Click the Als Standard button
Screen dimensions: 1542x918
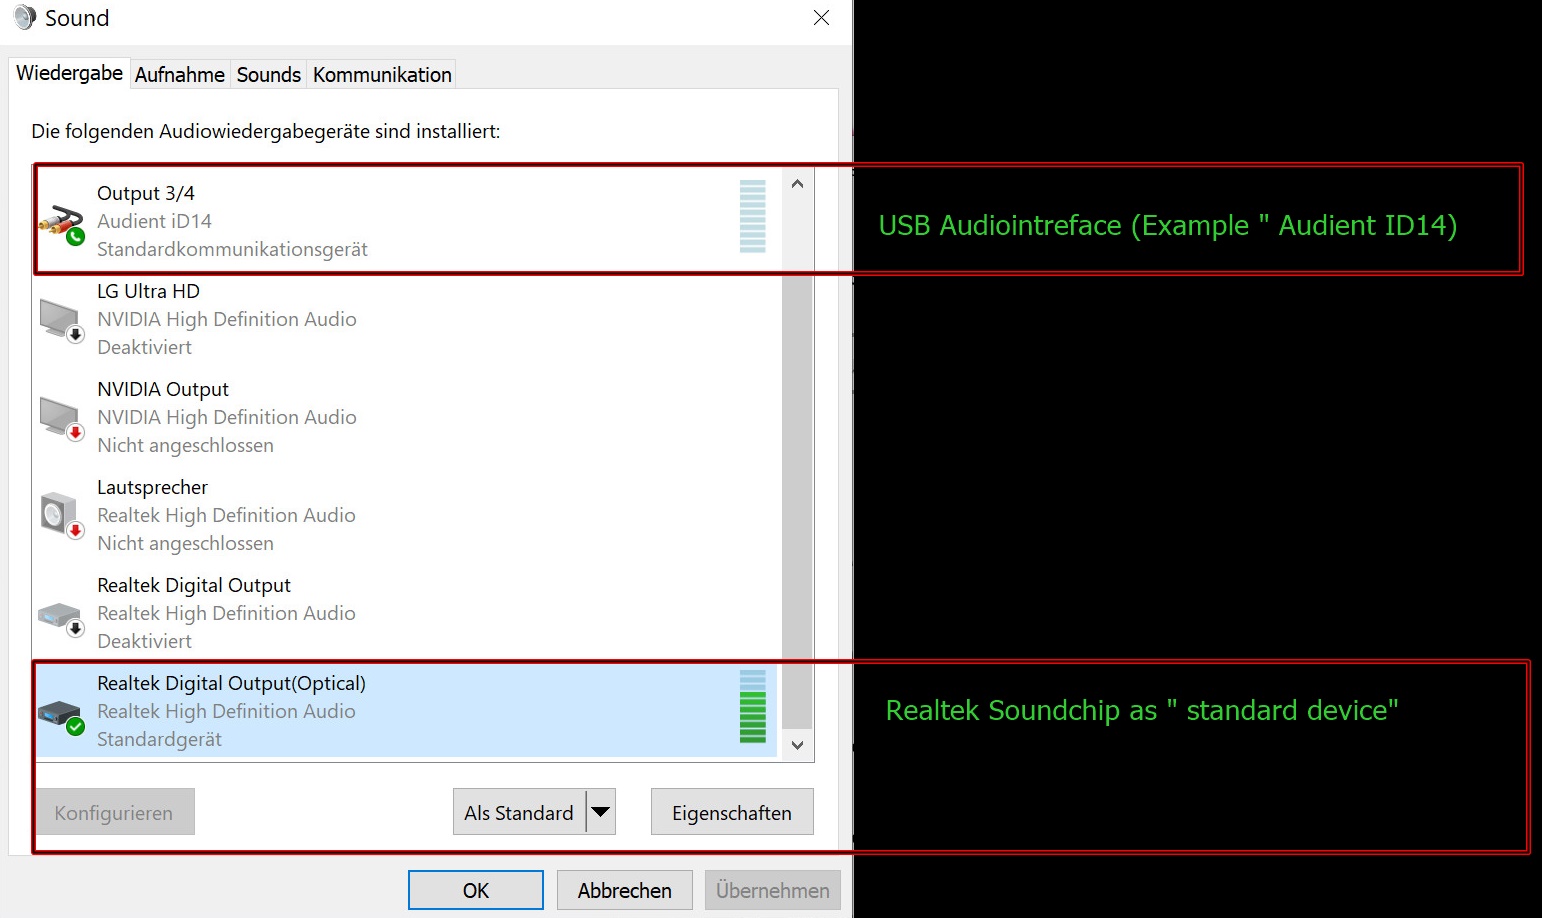519,812
